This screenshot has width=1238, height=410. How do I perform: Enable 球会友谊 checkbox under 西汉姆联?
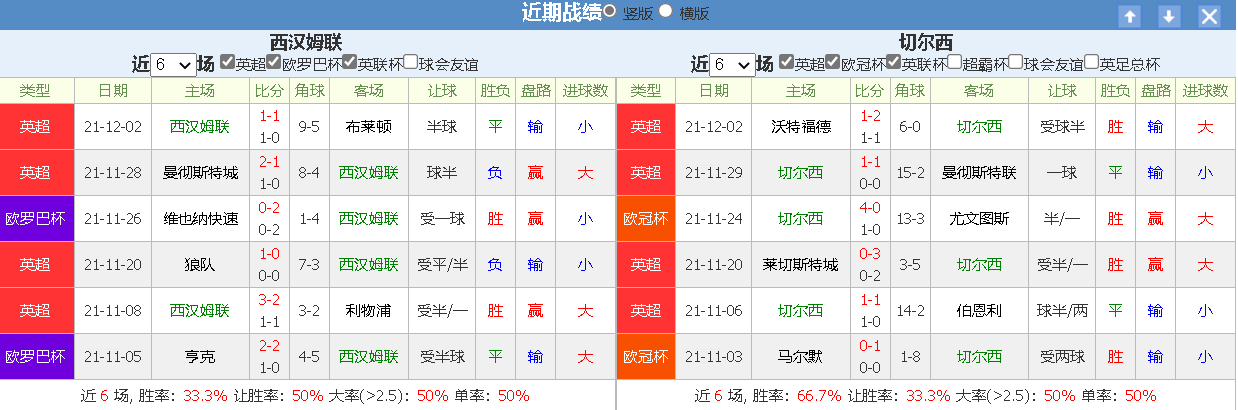pos(410,62)
